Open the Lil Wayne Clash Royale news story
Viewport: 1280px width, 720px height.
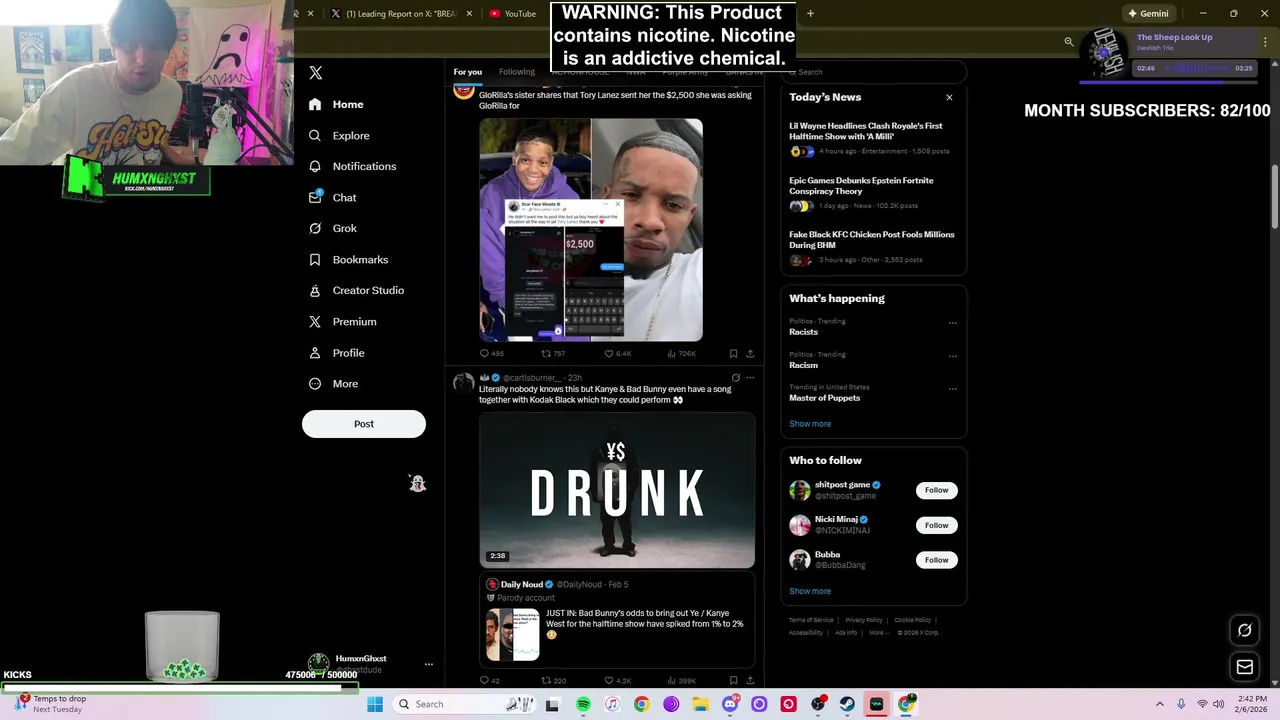(x=873, y=139)
